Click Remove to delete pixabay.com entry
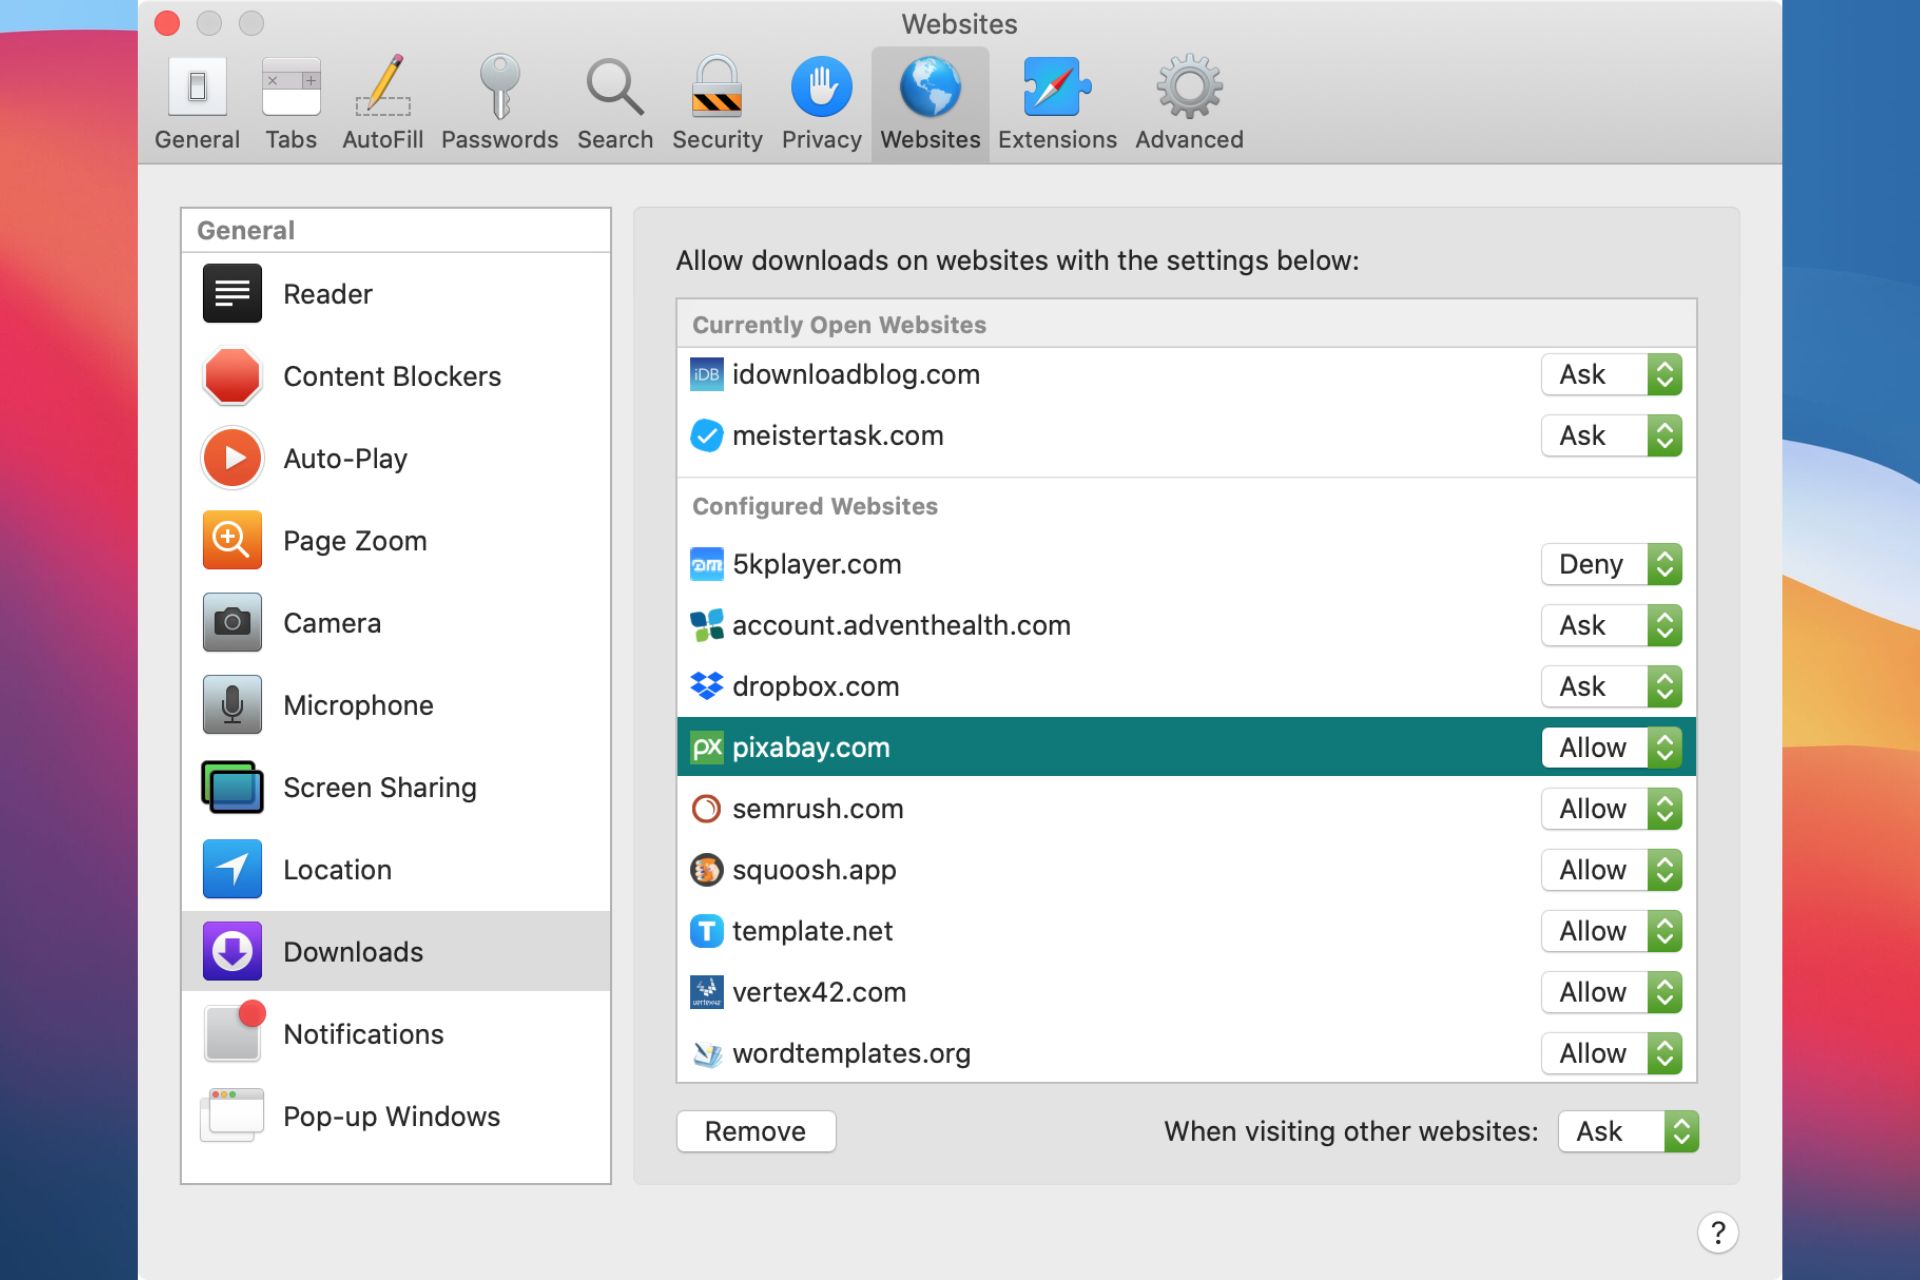 point(754,1130)
